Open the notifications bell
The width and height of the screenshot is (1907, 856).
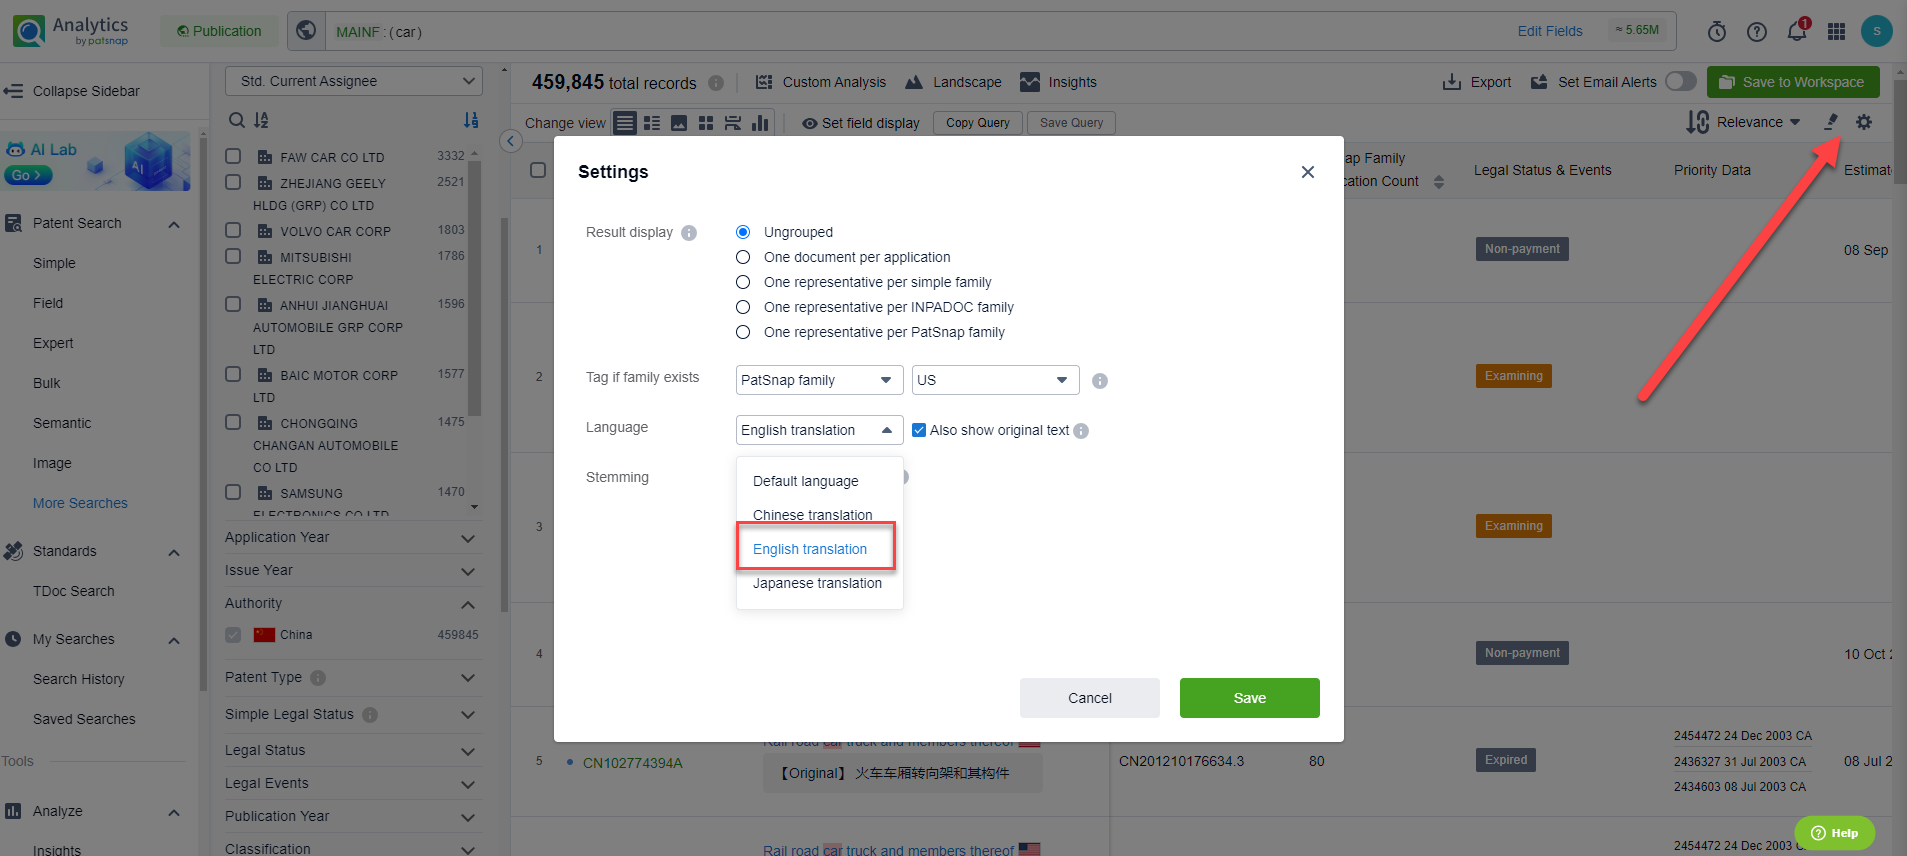point(1797,32)
